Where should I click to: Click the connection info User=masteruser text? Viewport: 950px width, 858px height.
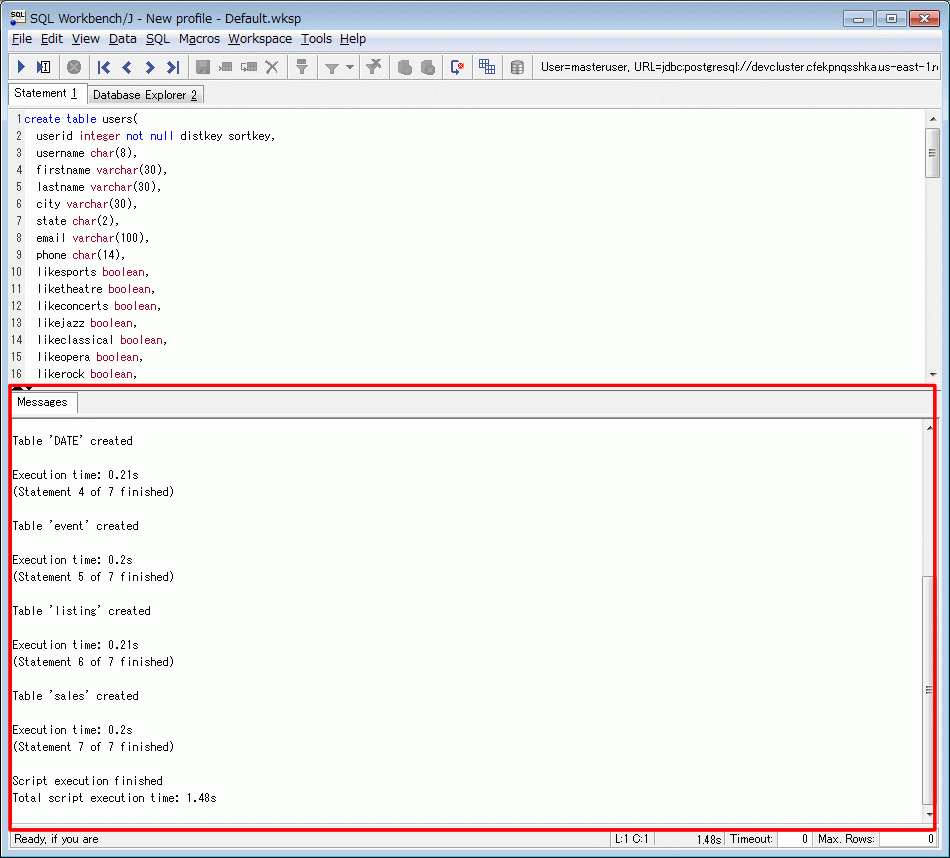tap(739, 67)
